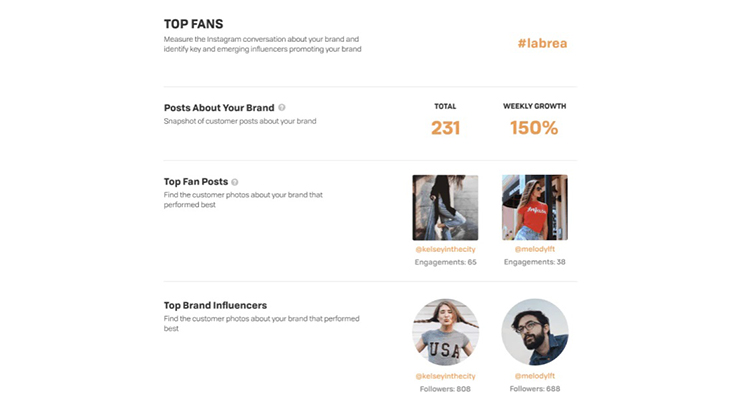
Task: Click the Top Brand Influencers heading
Action: 215,306
